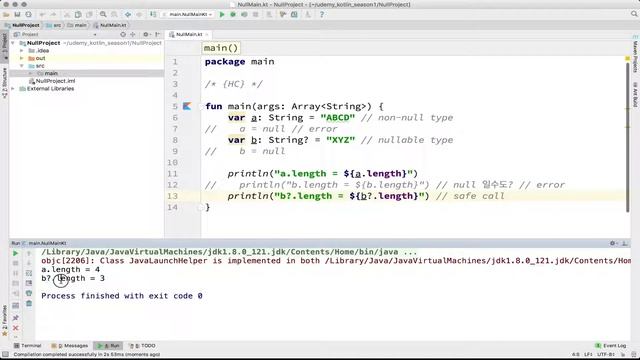Viewport: 640px width, 360px height.
Task: Click the yellow inspection indicator in editor corner
Action: point(627,59)
